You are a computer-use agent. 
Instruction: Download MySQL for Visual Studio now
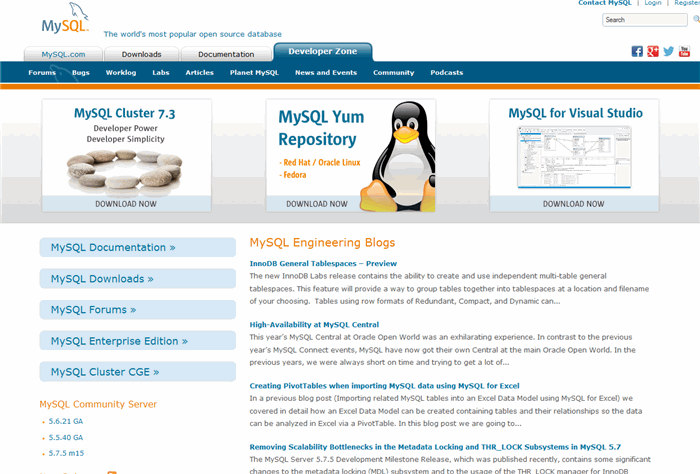574,204
